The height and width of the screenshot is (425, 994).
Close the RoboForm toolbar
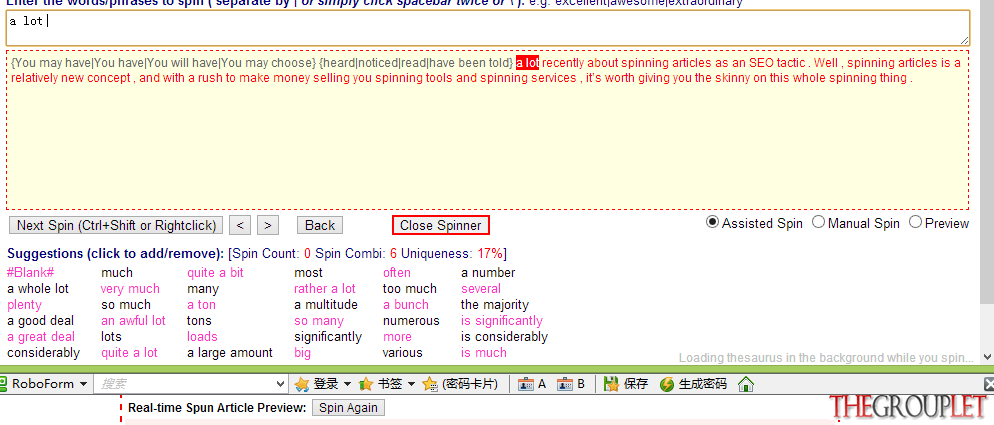988,384
